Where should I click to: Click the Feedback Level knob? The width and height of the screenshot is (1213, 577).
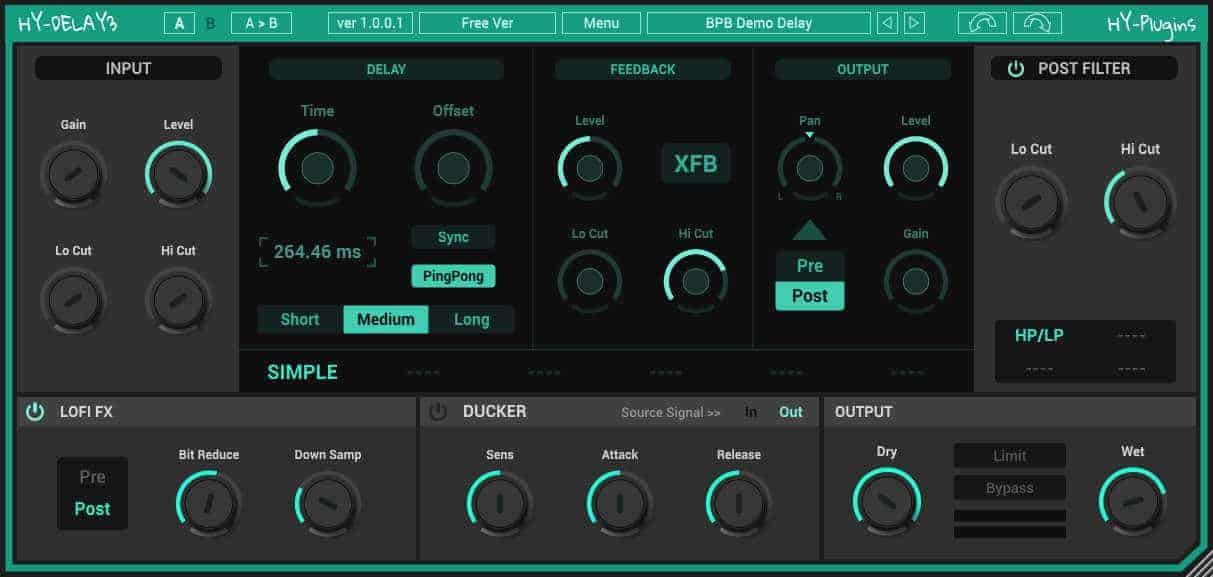pyautogui.click(x=590, y=168)
